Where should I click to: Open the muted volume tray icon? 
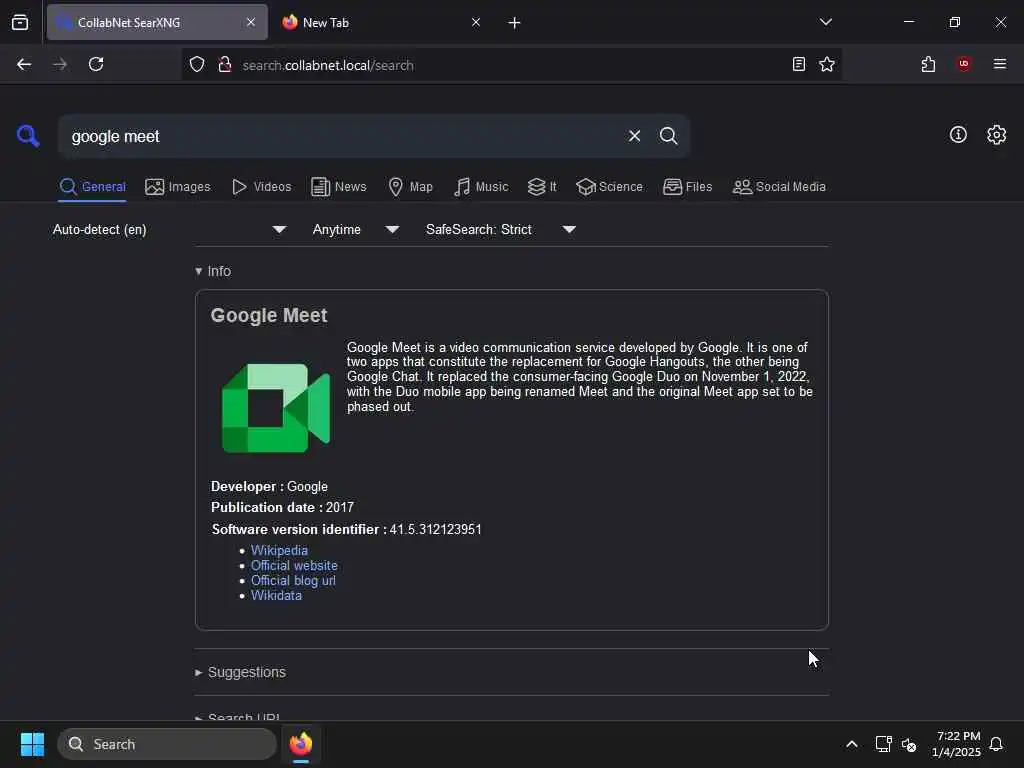909,744
